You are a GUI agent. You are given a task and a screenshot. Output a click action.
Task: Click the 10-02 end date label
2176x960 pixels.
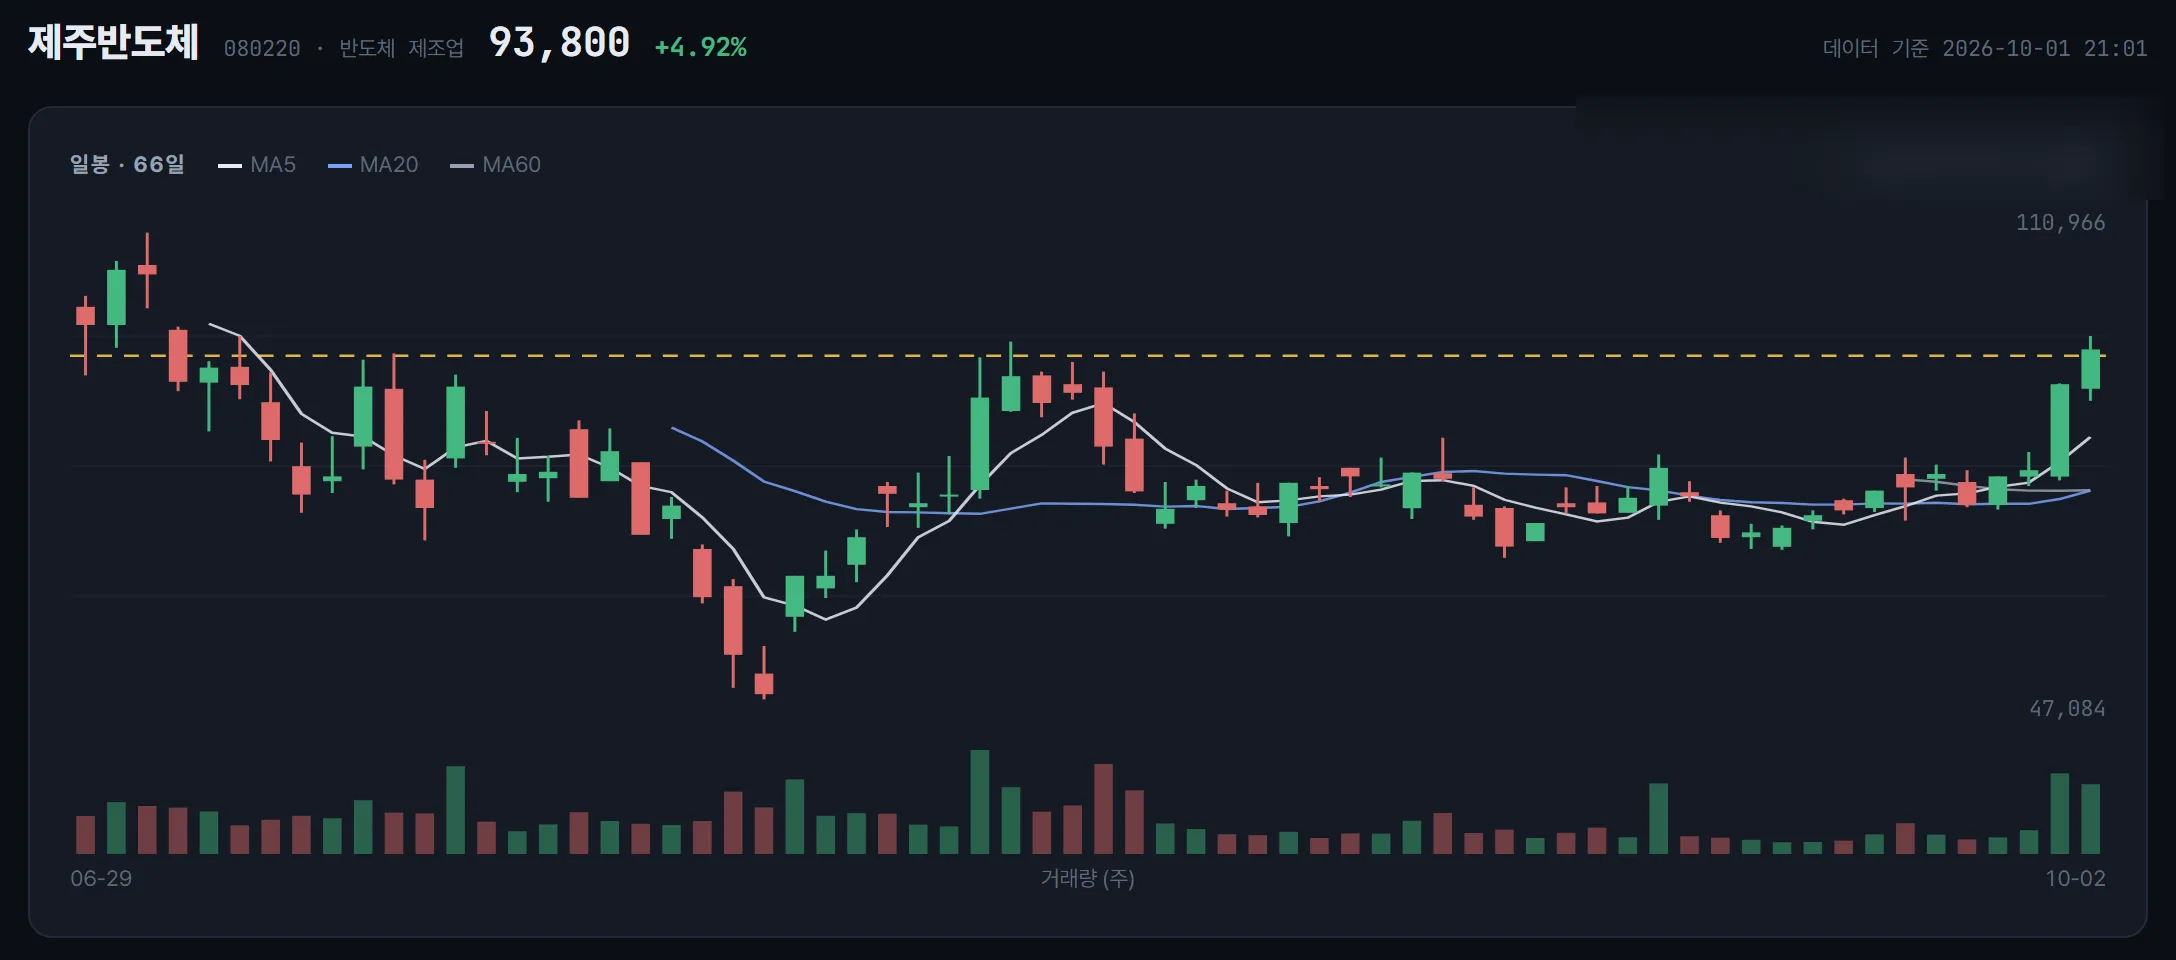[2075, 878]
